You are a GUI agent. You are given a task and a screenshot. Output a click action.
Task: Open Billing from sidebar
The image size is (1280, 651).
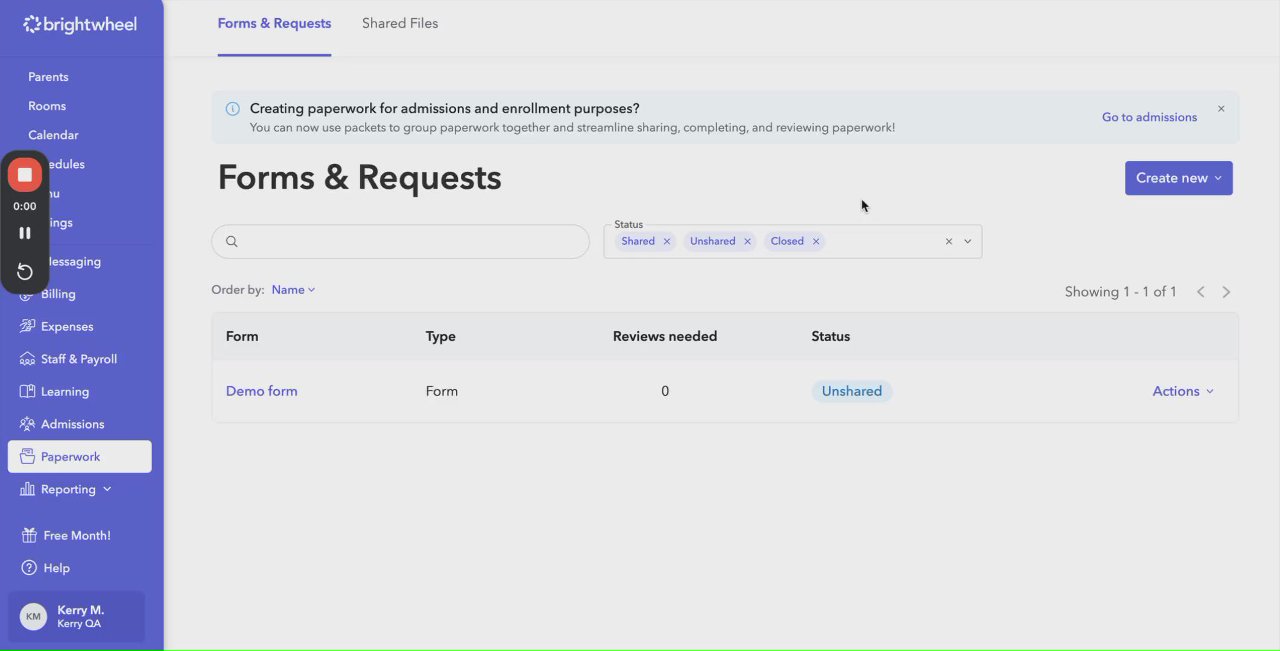coord(58,294)
